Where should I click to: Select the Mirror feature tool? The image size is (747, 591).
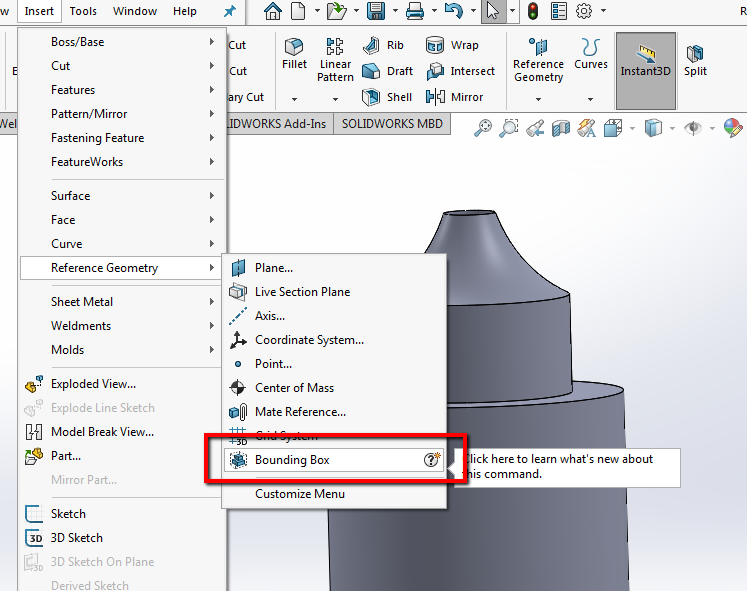[x=454, y=97]
